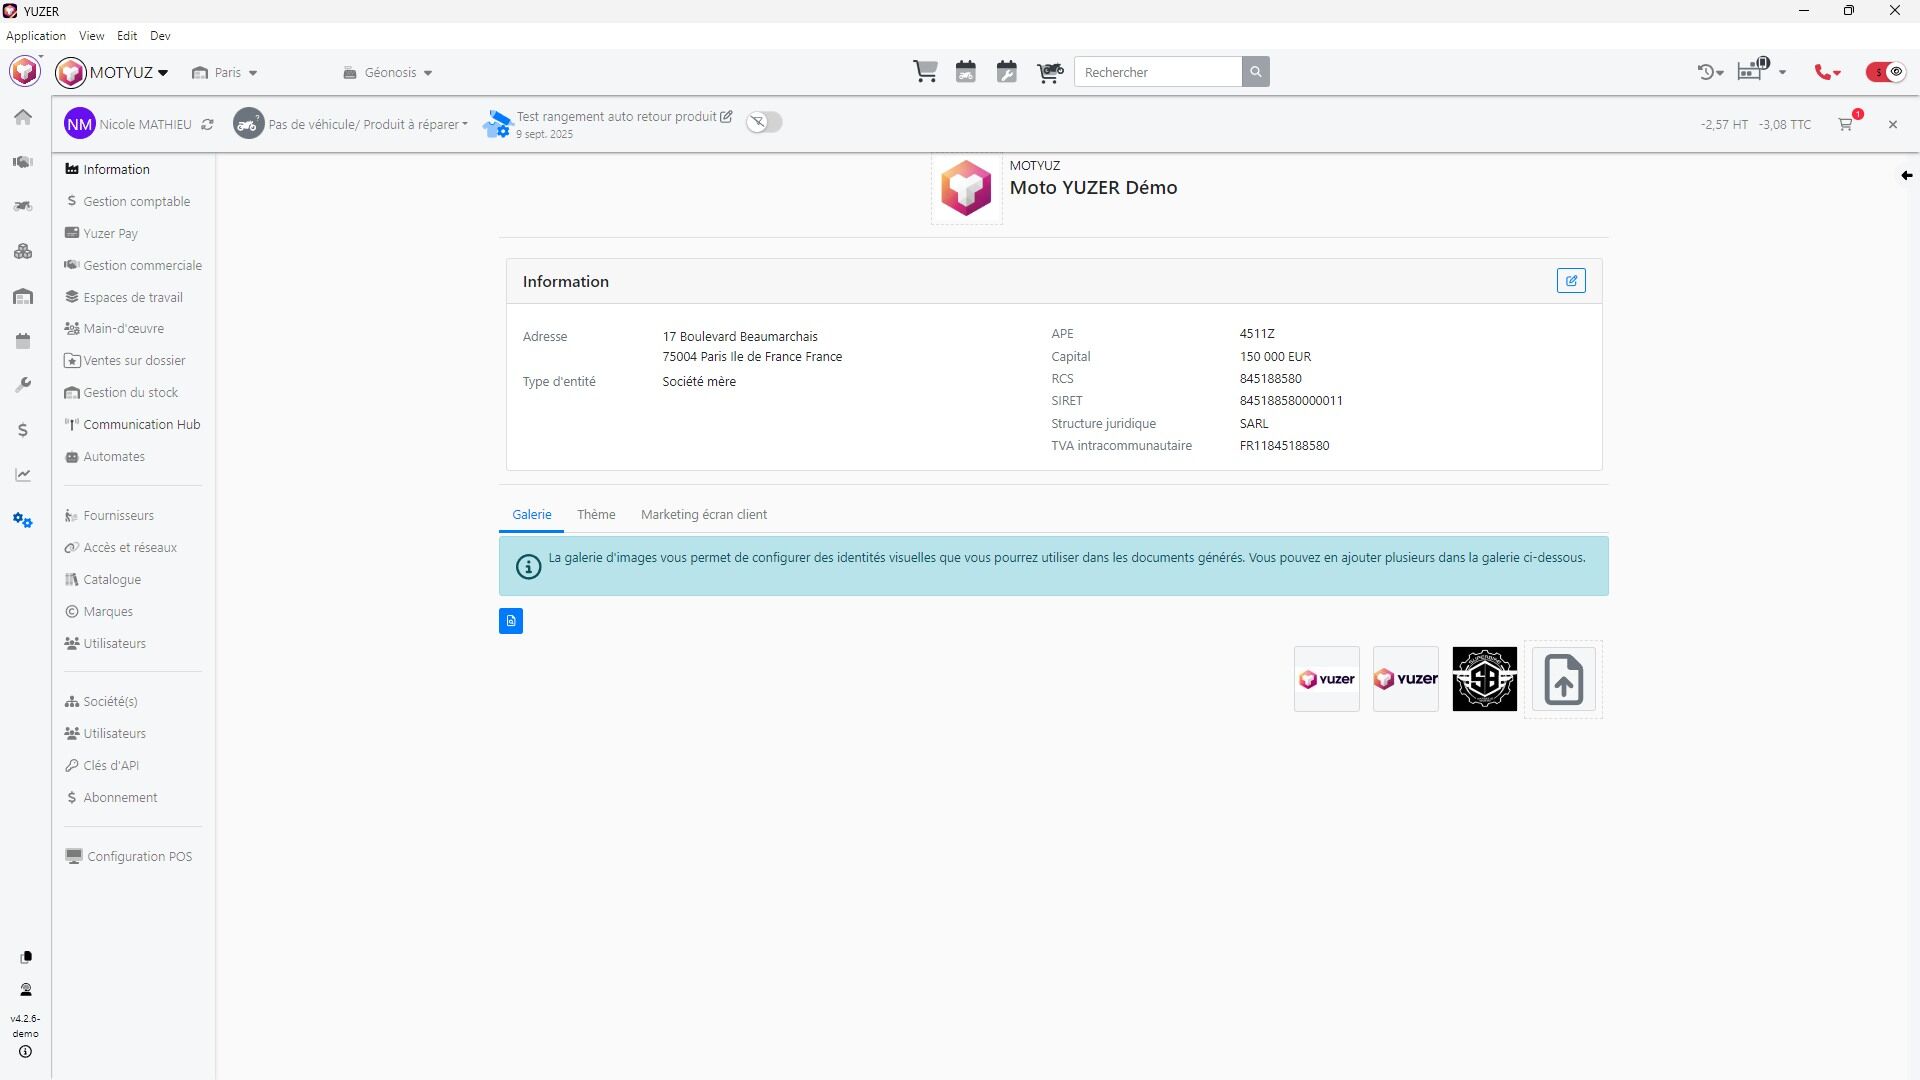Edit the Information panel with the pencil icon

1571,281
